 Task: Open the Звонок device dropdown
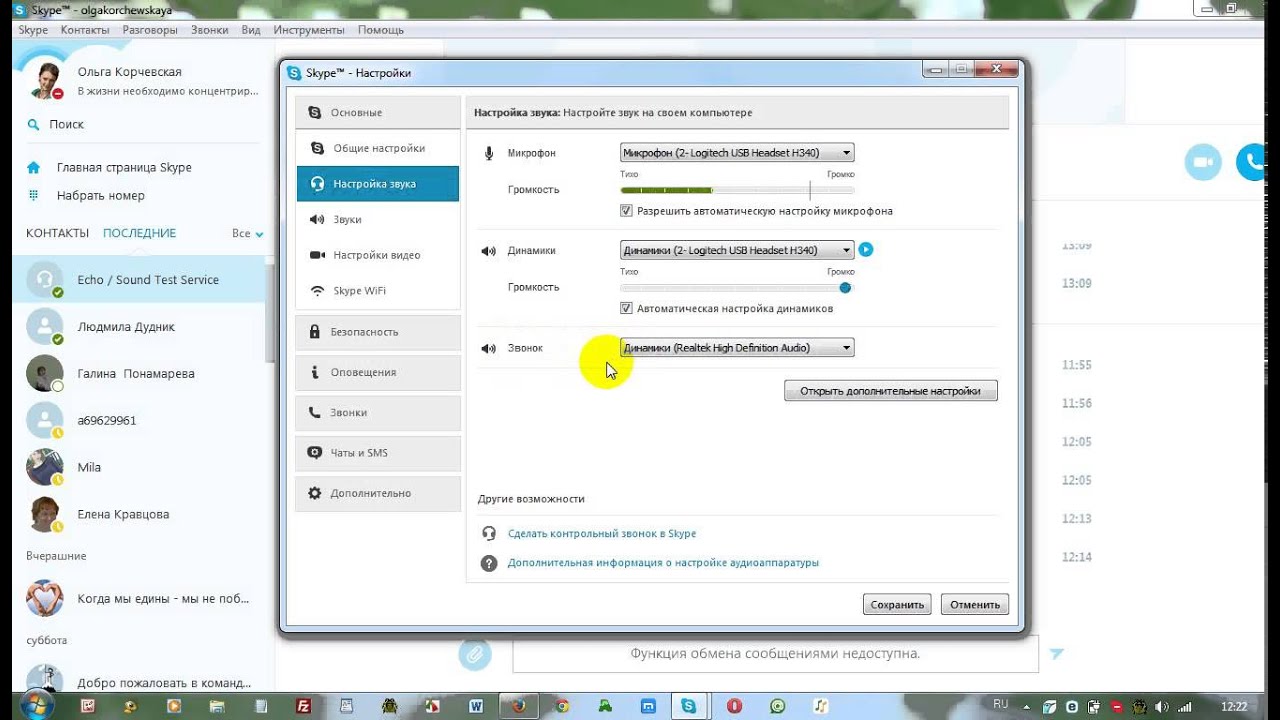(737, 348)
